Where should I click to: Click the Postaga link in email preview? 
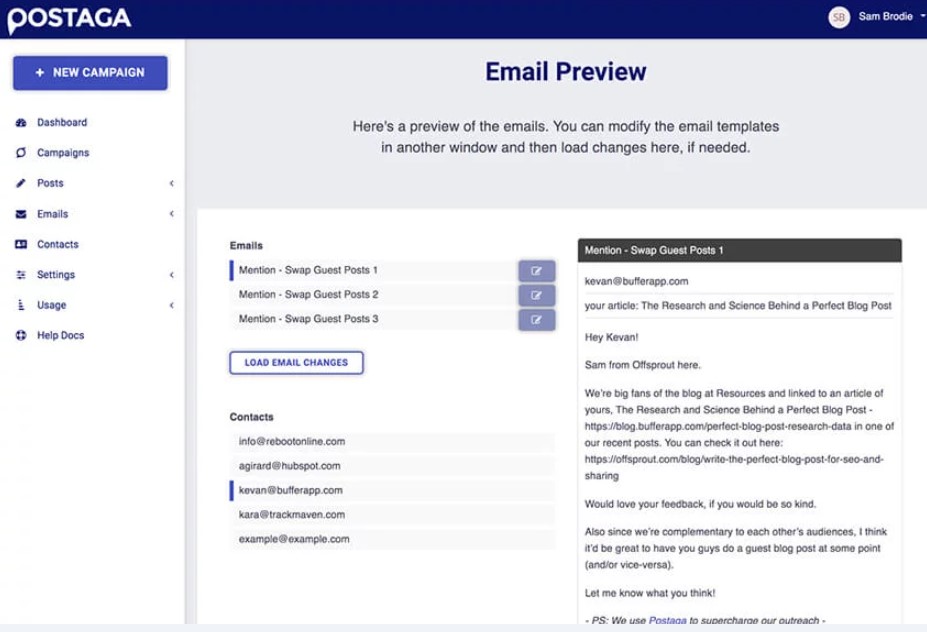[667, 620]
